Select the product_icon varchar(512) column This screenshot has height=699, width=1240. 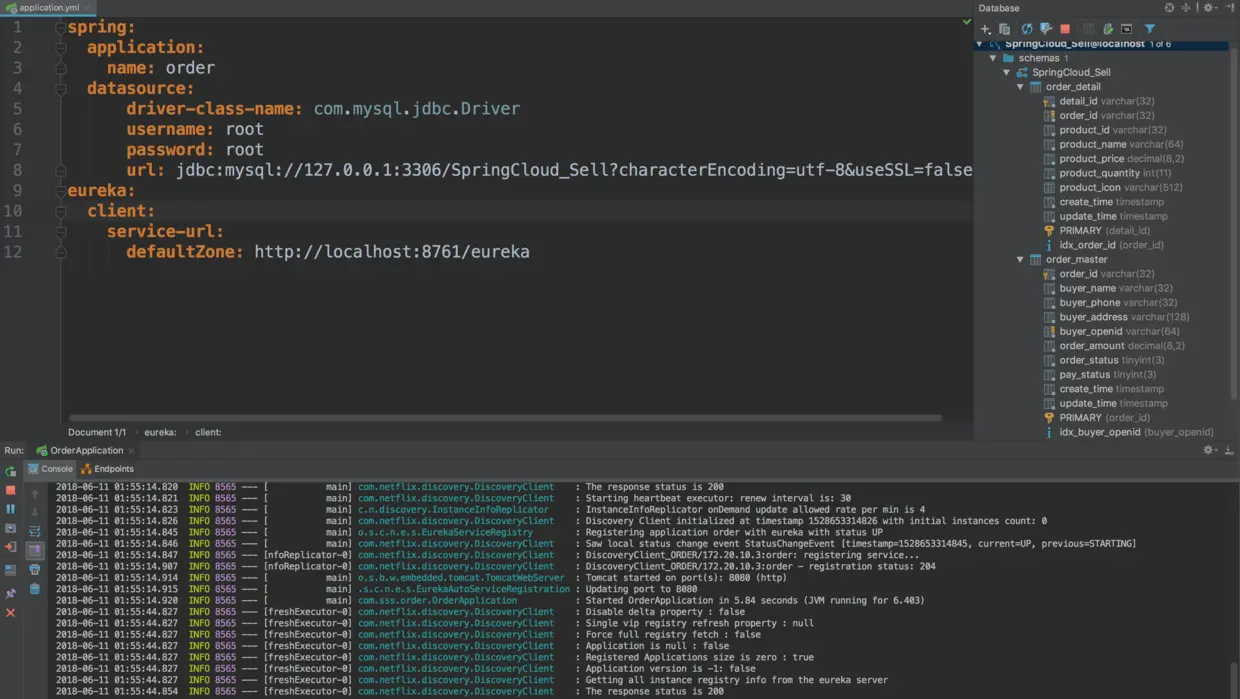(1112, 187)
